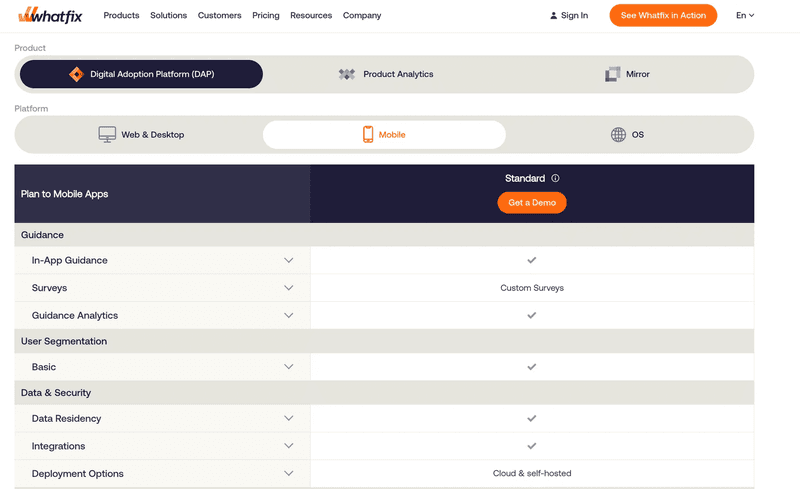Click the In-App Guidance label

pyautogui.click(x=69, y=260)
